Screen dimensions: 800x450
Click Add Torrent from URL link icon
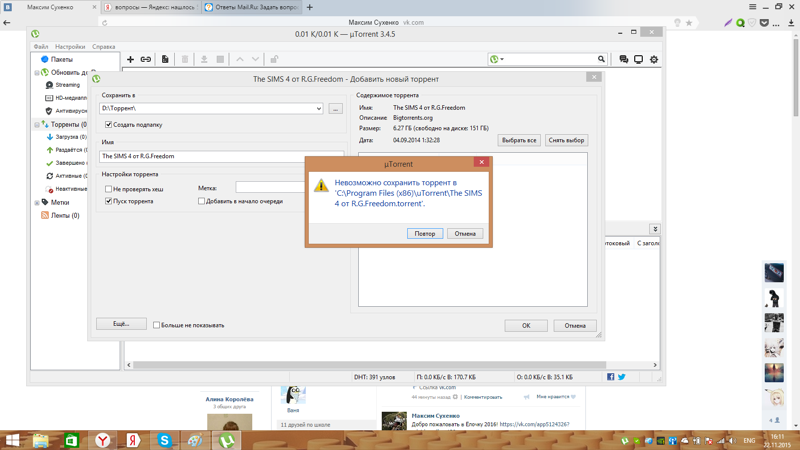(146, 59)
